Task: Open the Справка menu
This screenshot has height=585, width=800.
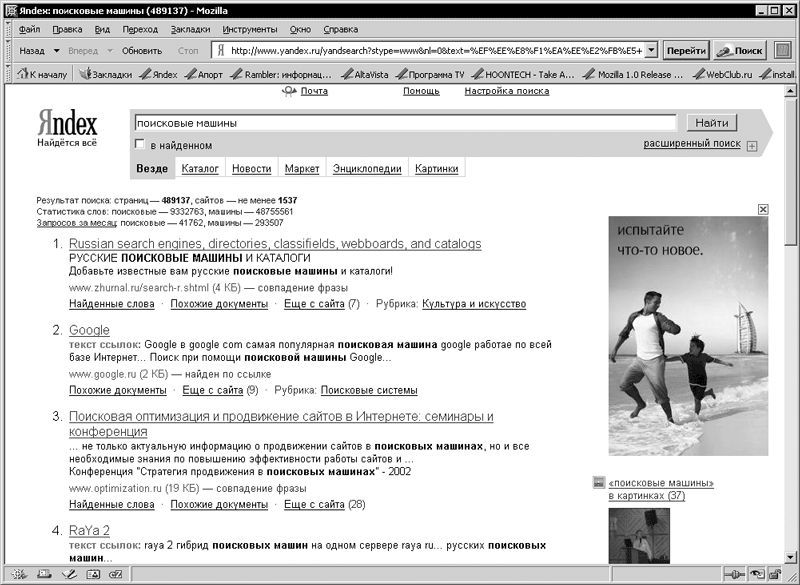Action: tap(340, 30)
